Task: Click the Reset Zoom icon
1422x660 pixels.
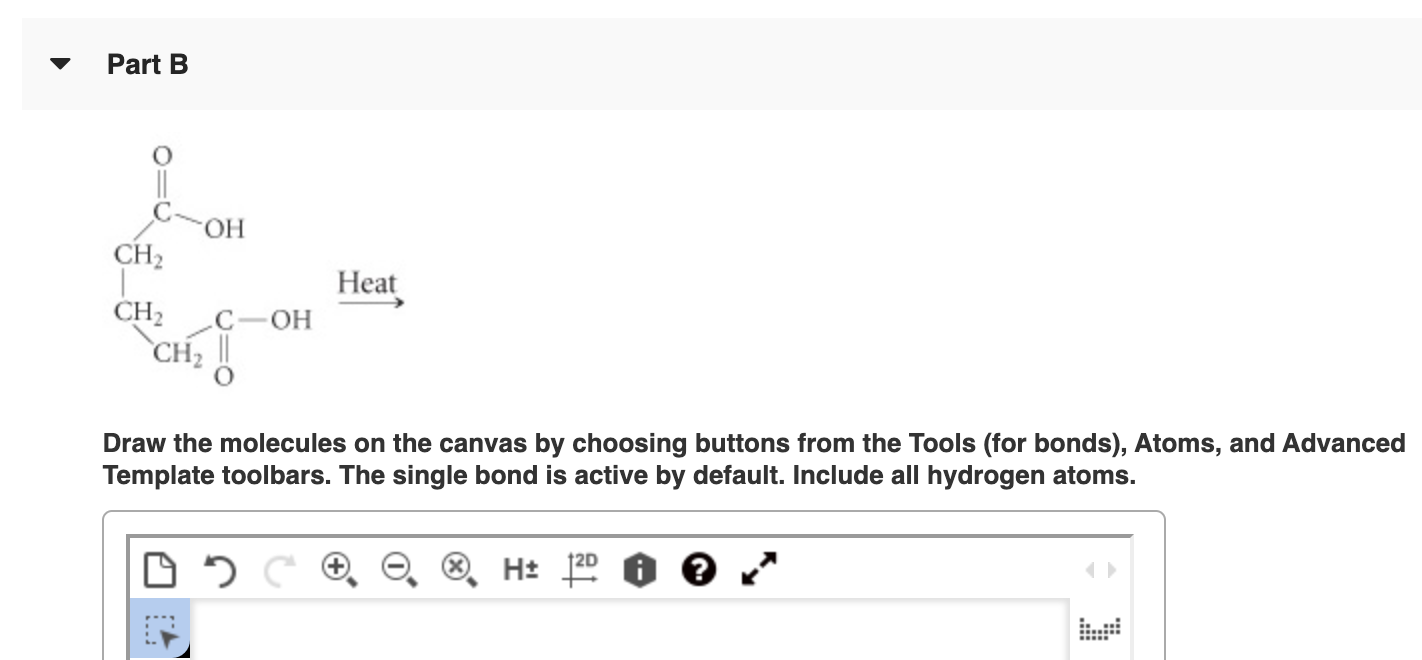Action: (x=457, y=570)
